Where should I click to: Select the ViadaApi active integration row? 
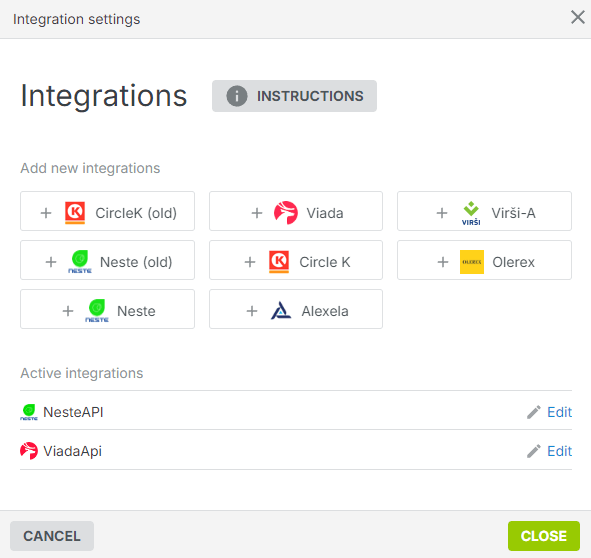coord(296,451)
